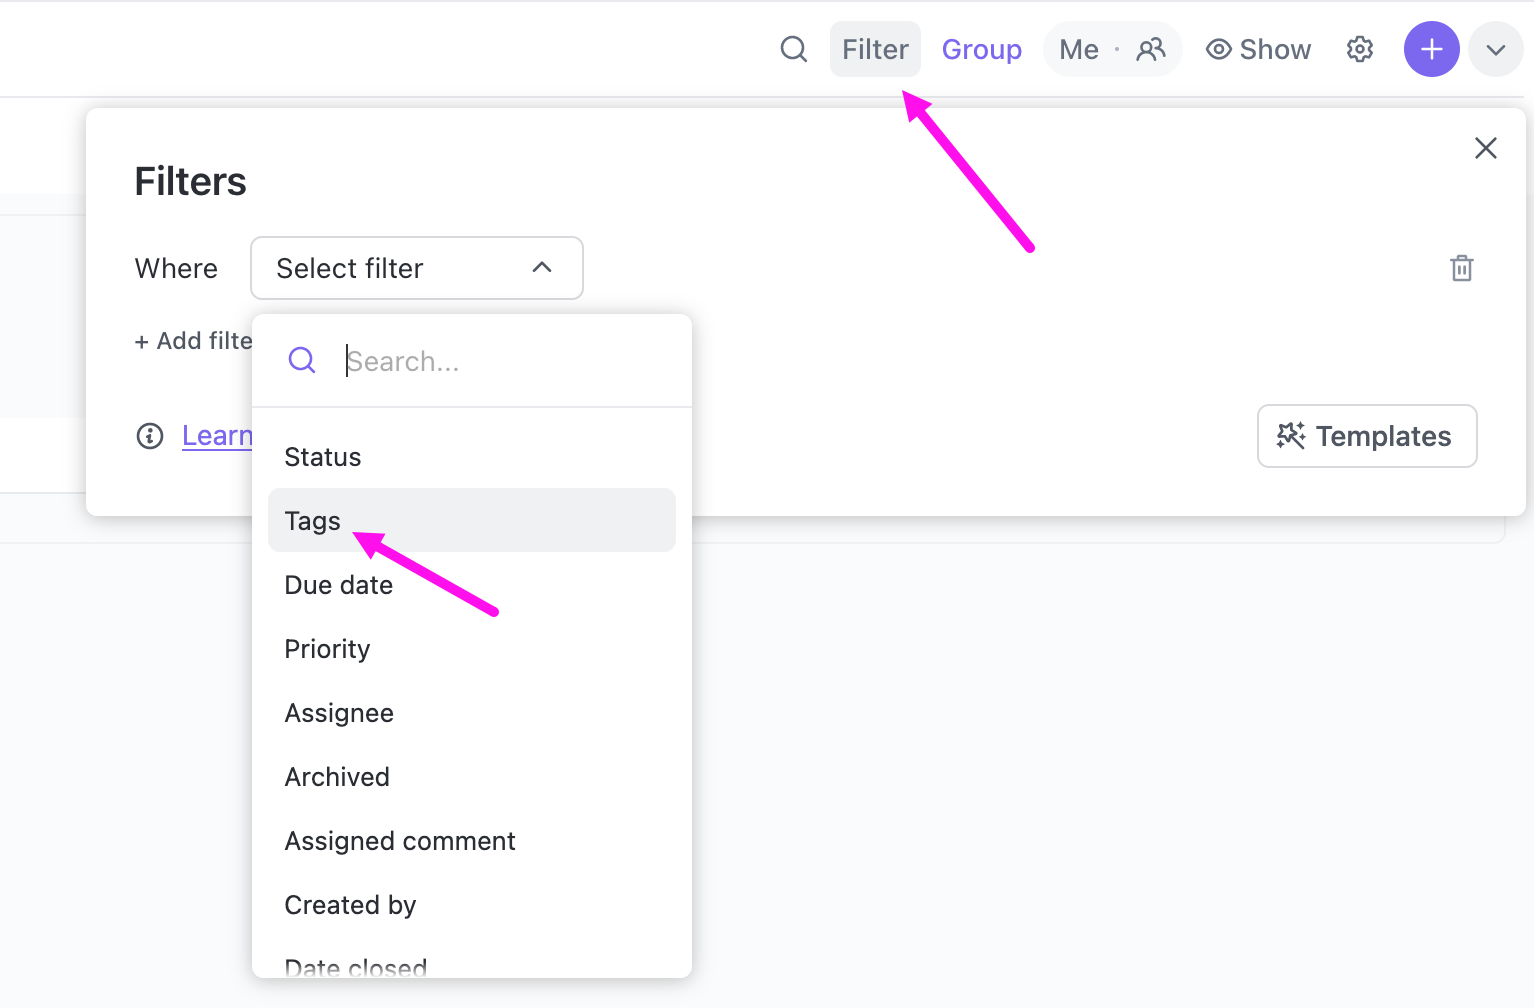
Task: Open the Templates panel
Action: pos(1382,436)
